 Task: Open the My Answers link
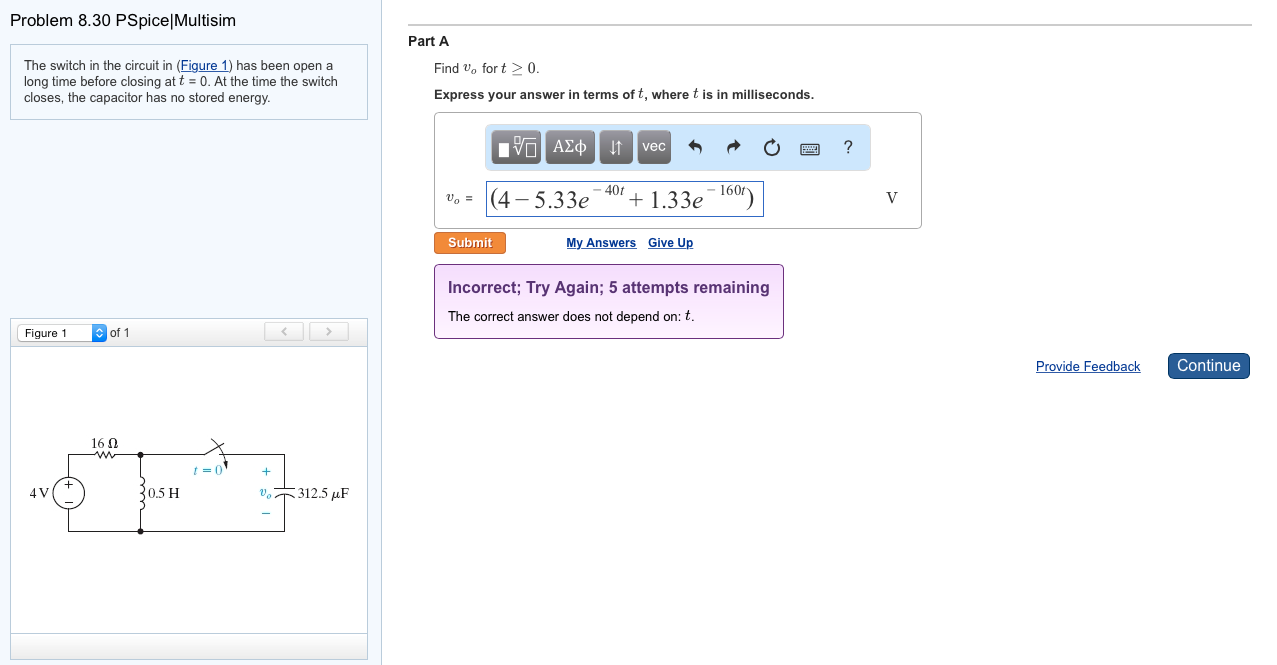tap(600, 243)
